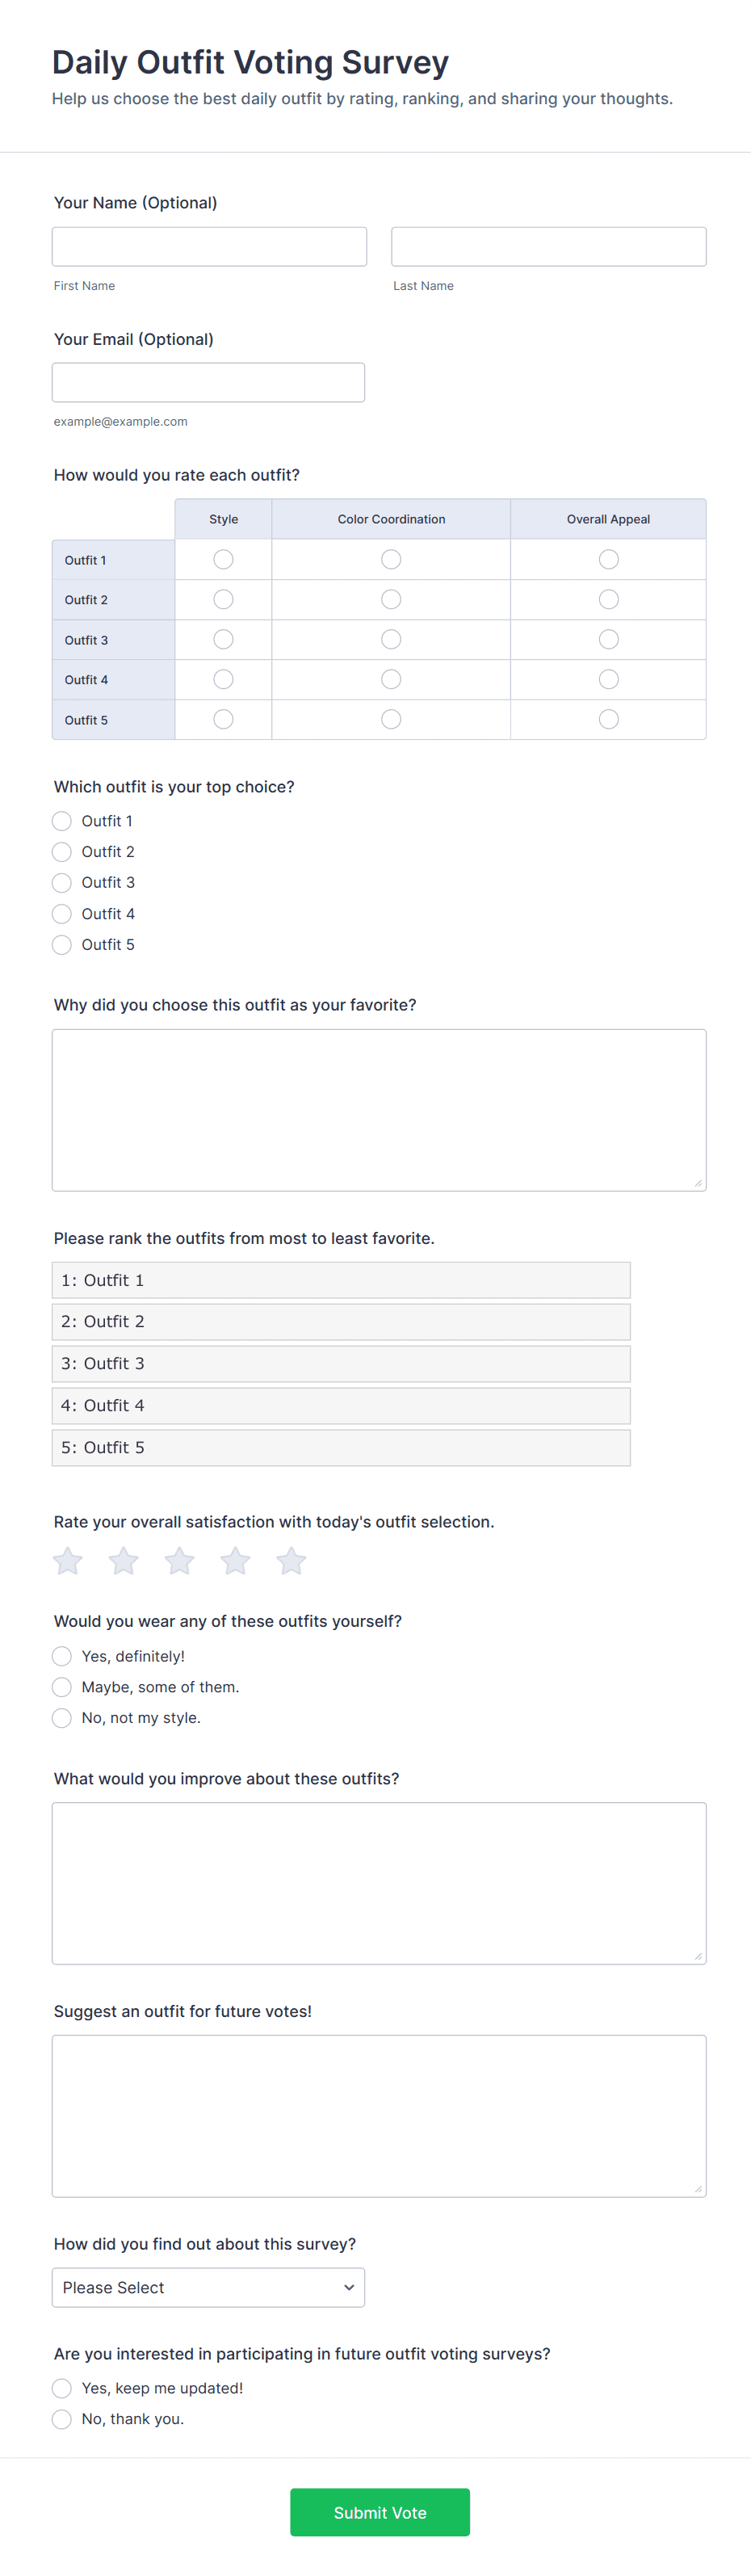Choose Outfit 2 as top choice

[x=62, y=852]
